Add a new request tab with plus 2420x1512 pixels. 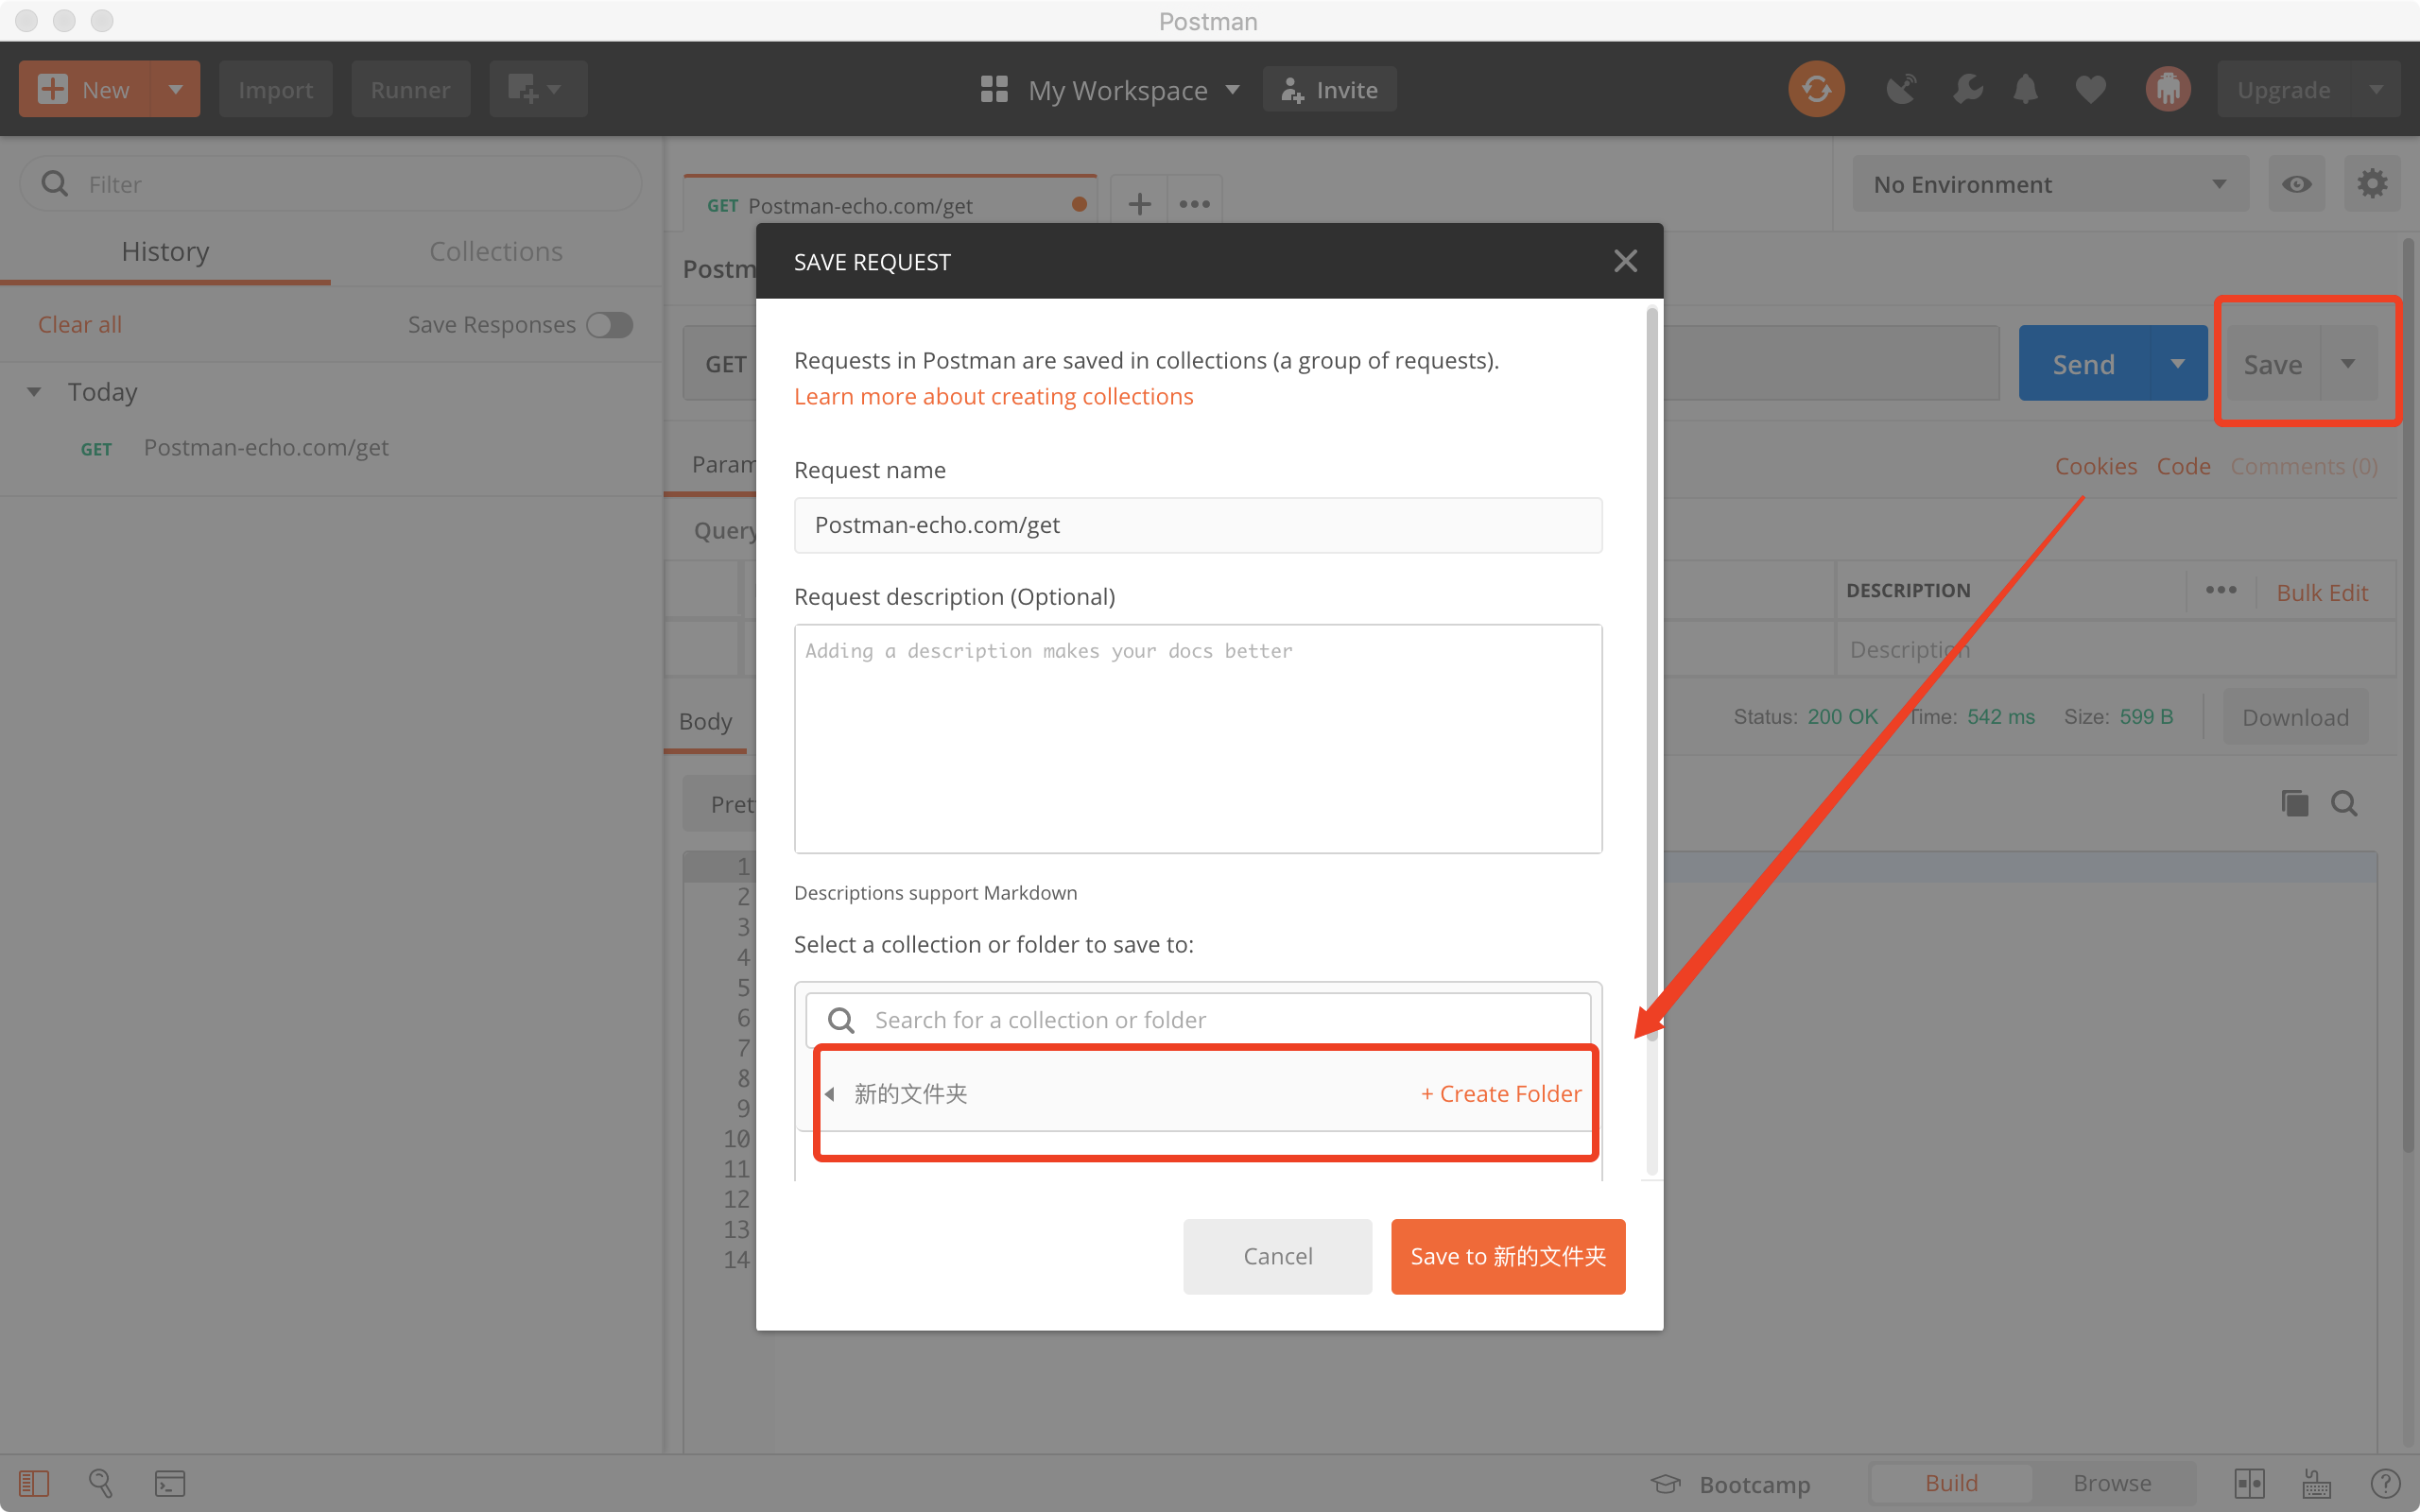[x=1139, y=204]
